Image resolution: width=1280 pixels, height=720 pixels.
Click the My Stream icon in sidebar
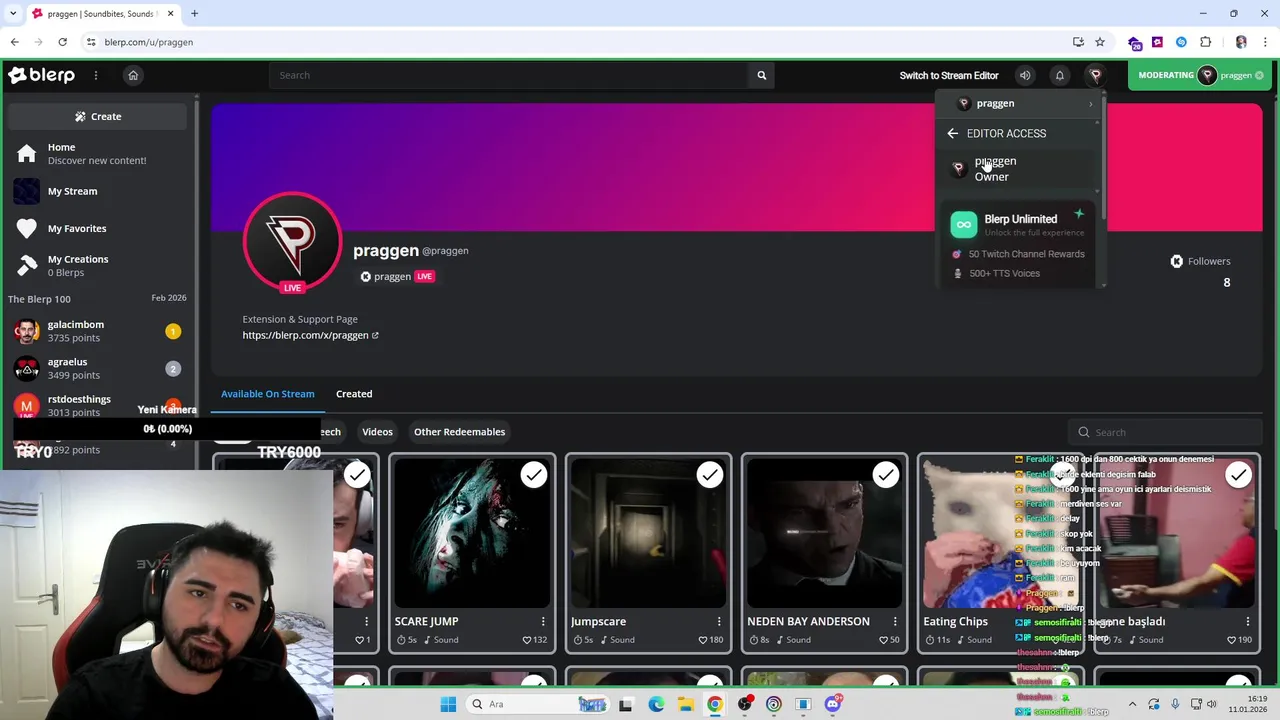(27, 191)
